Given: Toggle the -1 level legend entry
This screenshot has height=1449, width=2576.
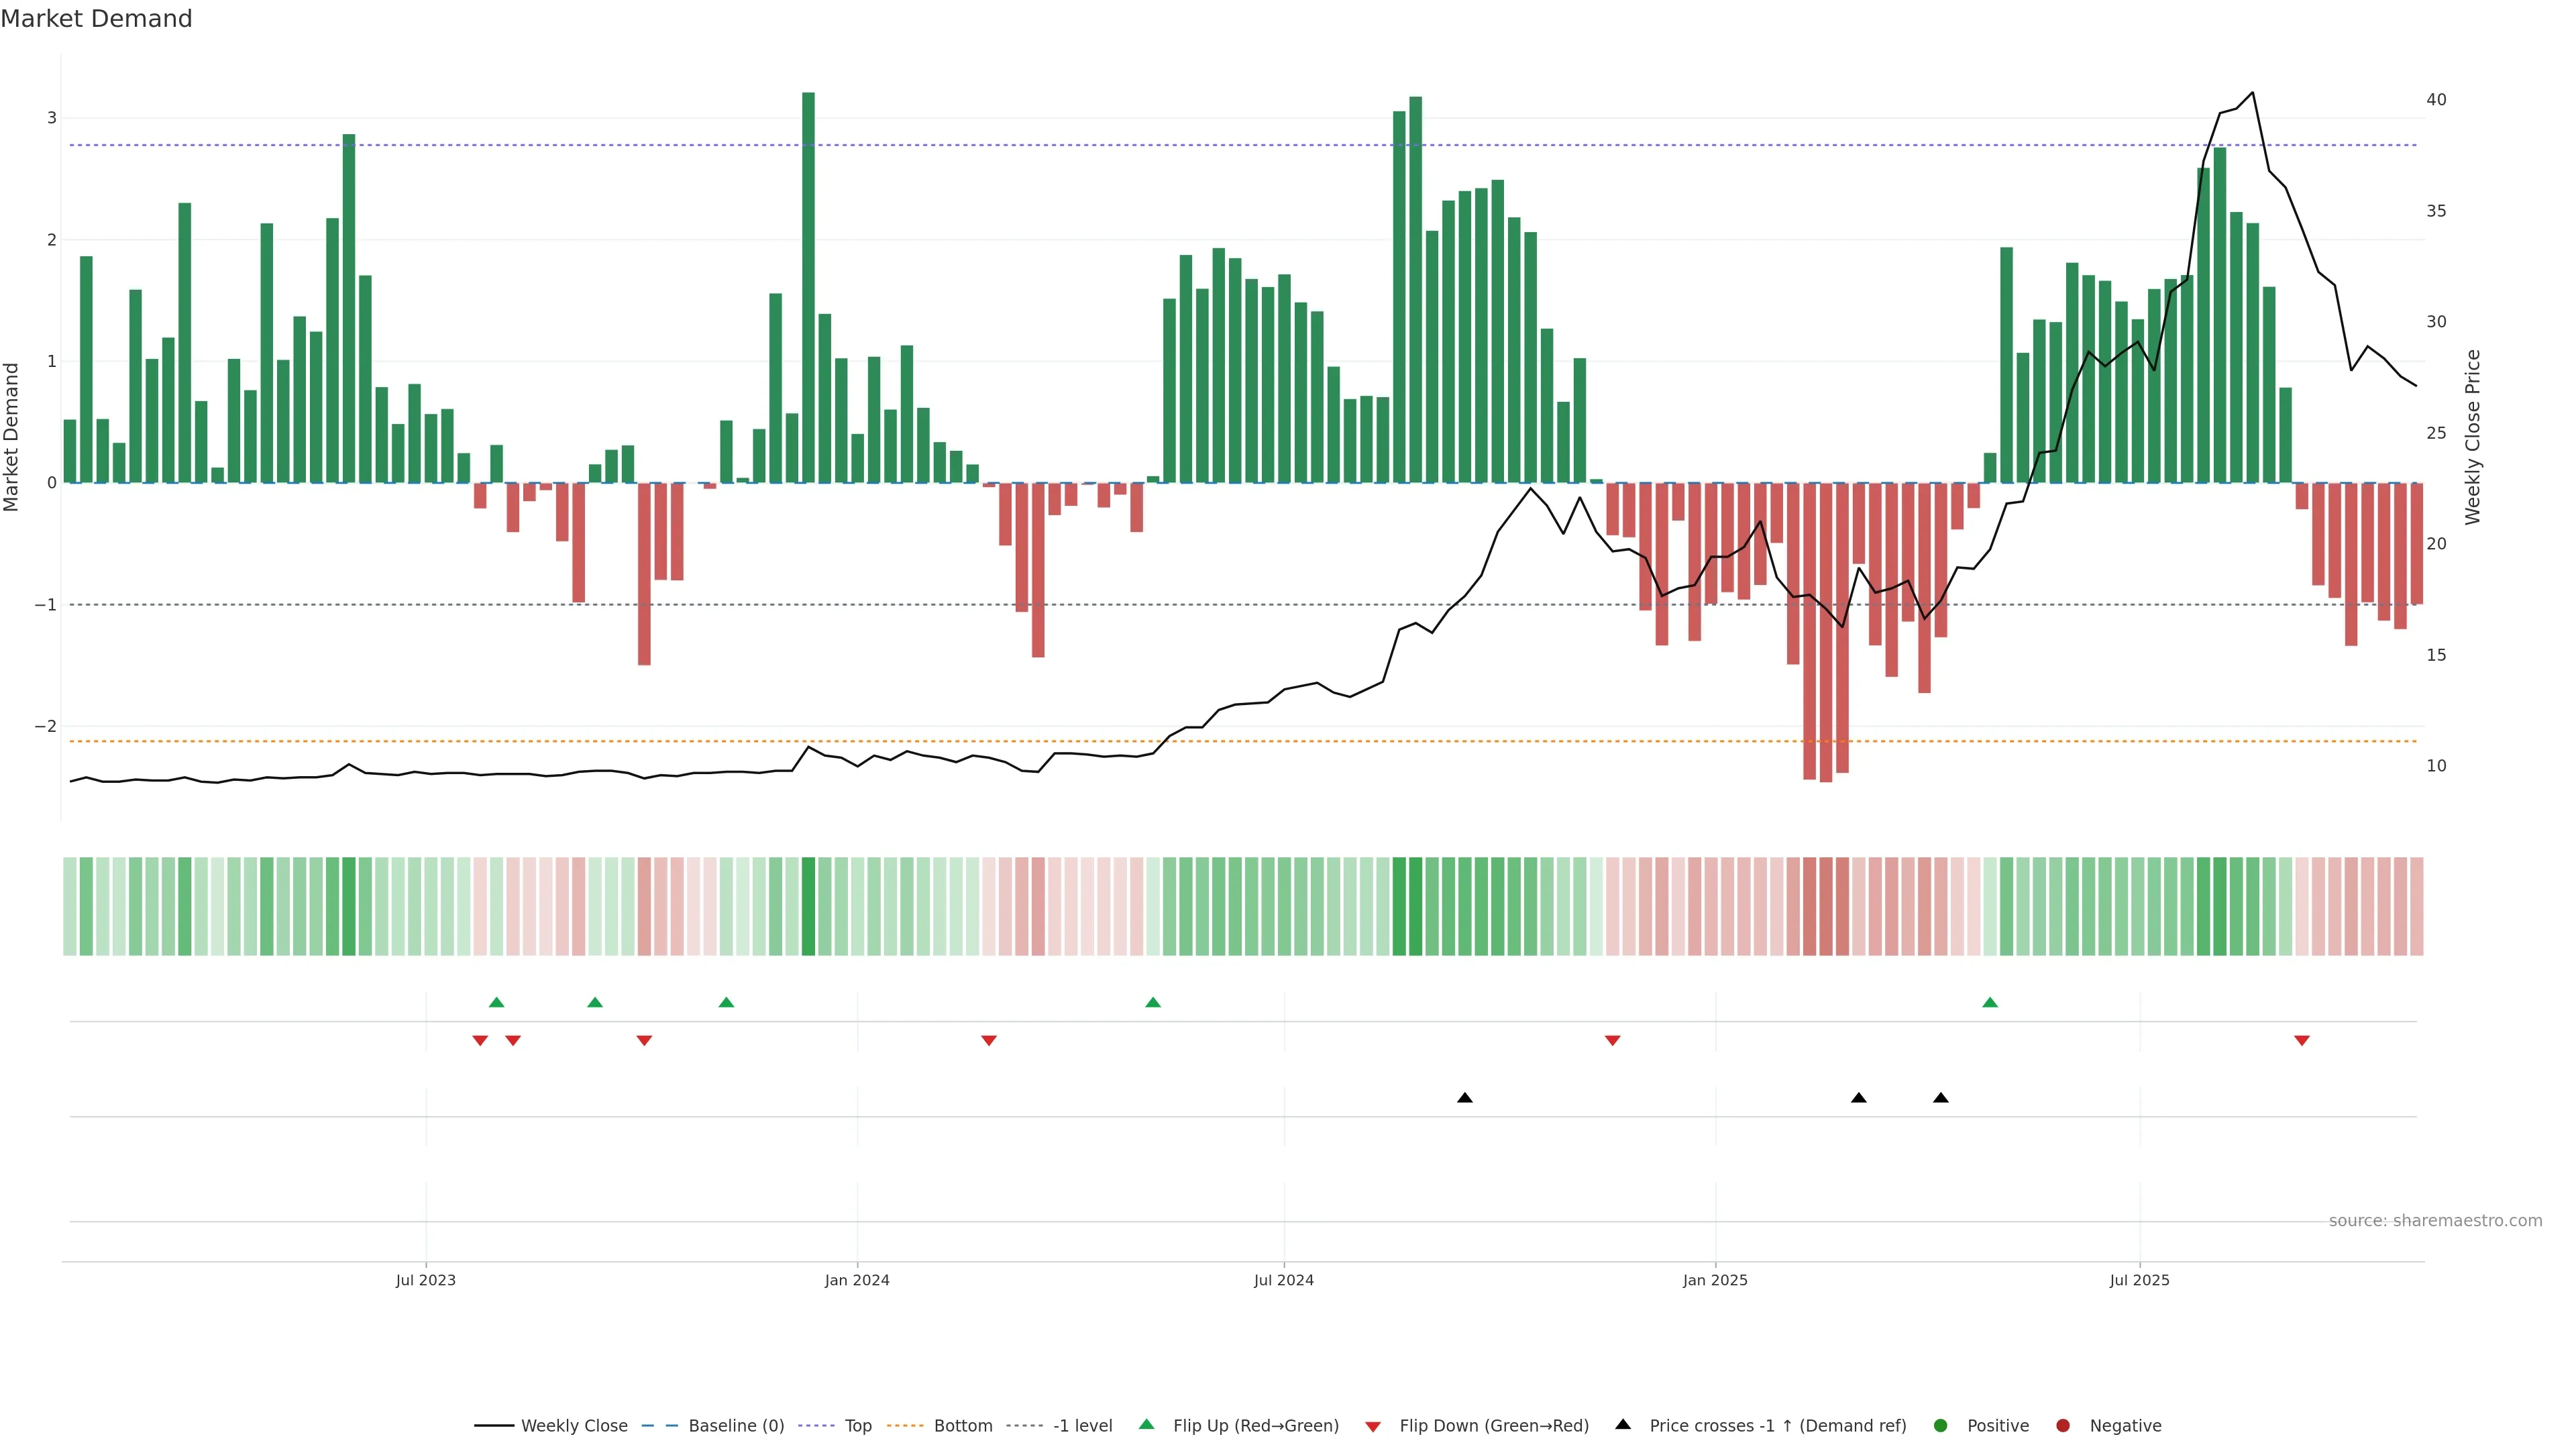Looking at the screenshot, I should pos(1082,1426).
